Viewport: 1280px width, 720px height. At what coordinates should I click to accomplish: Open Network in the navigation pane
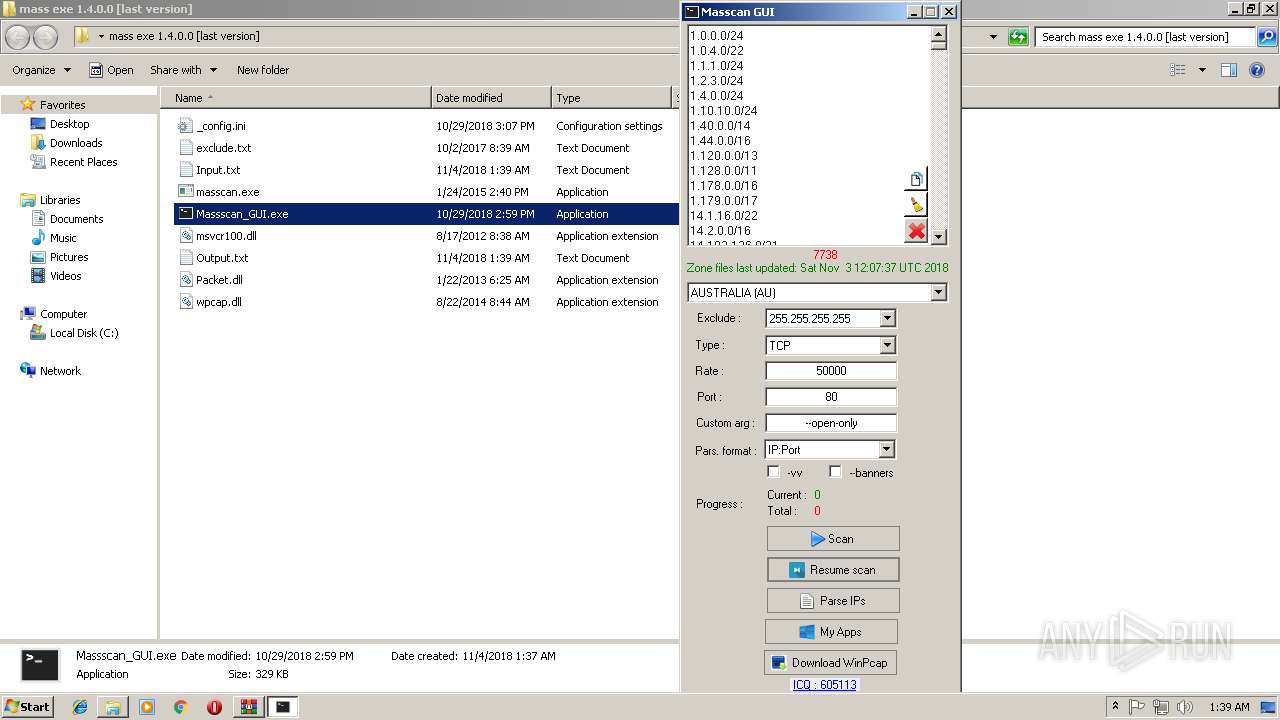click(x=50, y=371)
